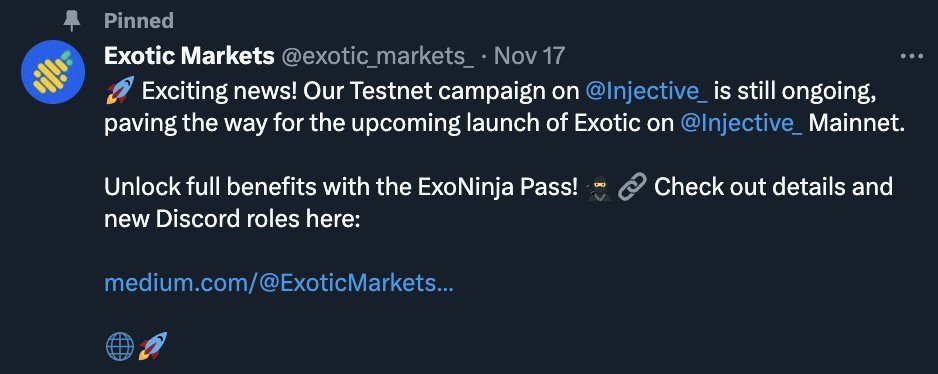Click the Unlock full benefits sentence
This screenshot has height=374, width=938.
341,188
